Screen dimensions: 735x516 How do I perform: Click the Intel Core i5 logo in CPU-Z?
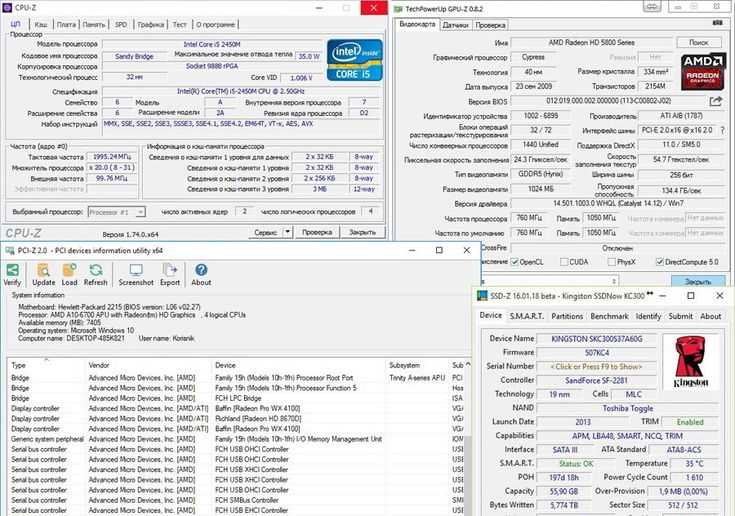click(355, 60)
